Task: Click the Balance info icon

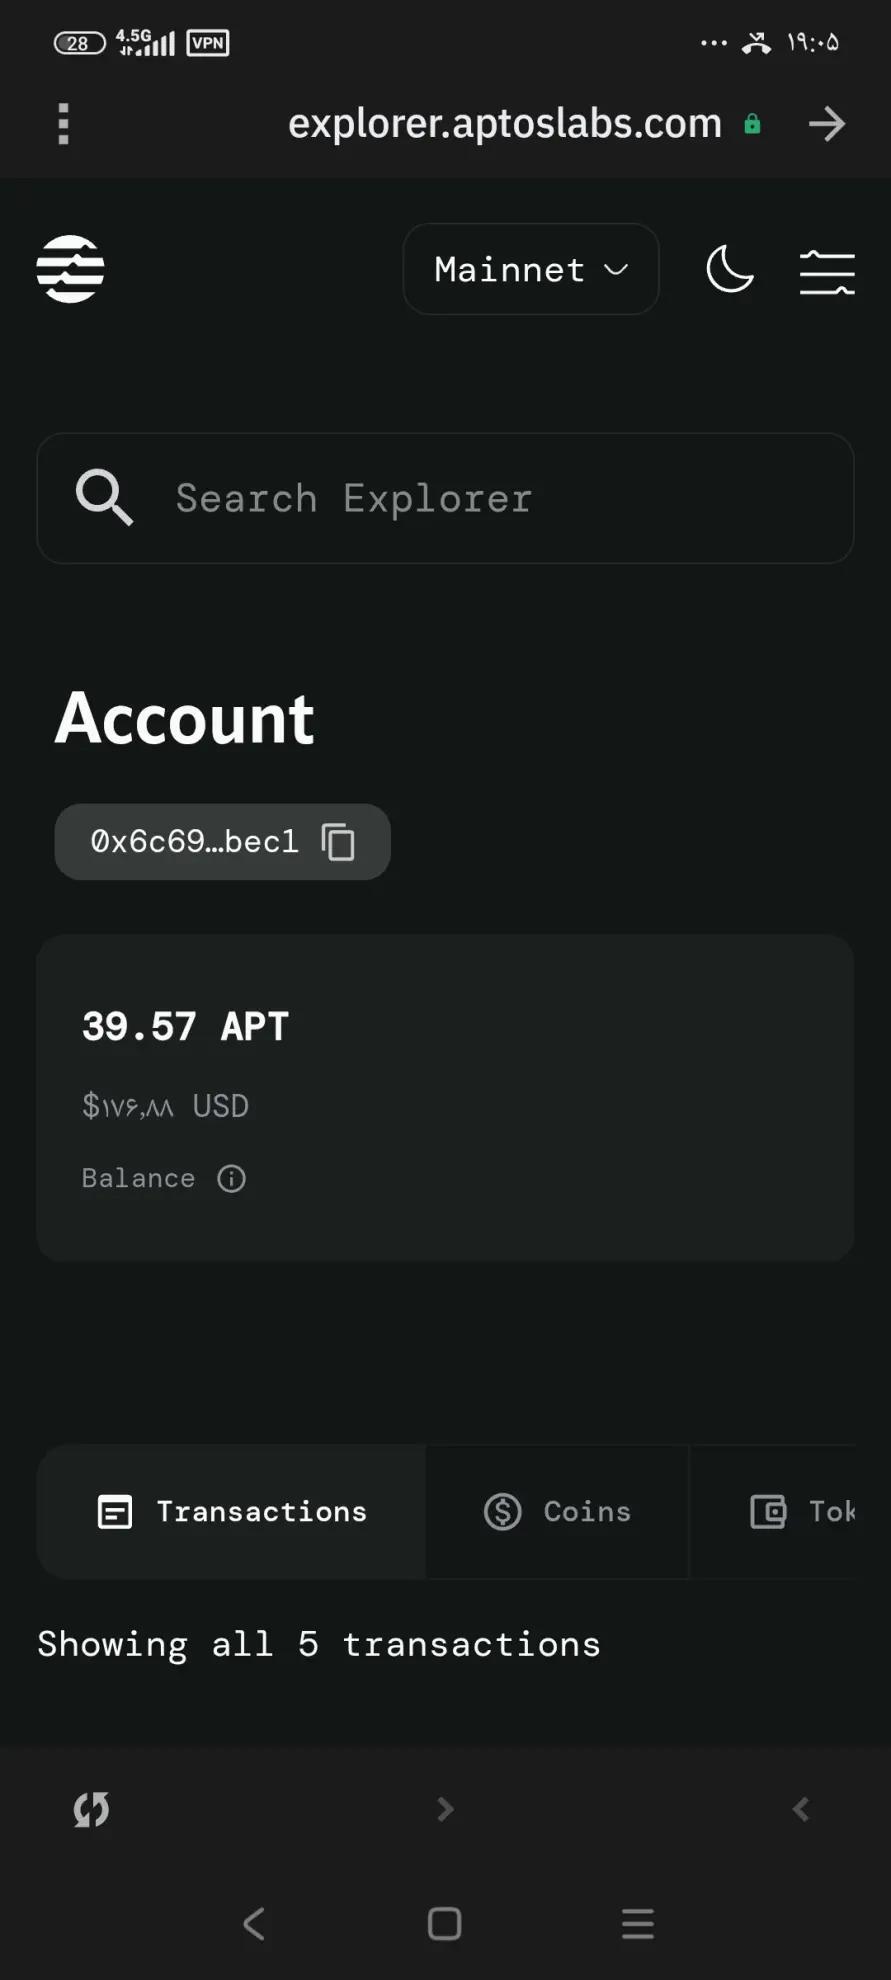Action: 231,1179
